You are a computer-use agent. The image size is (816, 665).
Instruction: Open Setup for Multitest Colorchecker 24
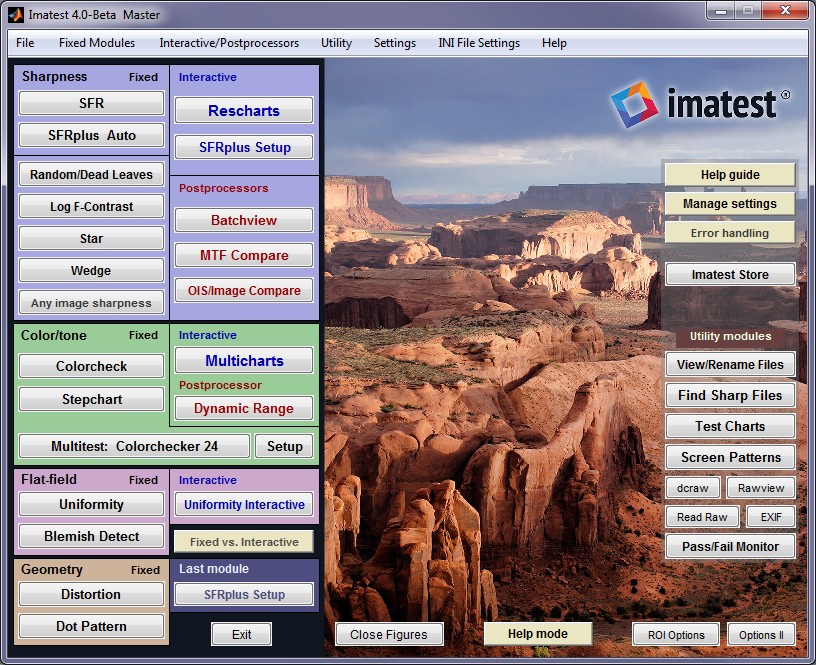coord(284,446)
